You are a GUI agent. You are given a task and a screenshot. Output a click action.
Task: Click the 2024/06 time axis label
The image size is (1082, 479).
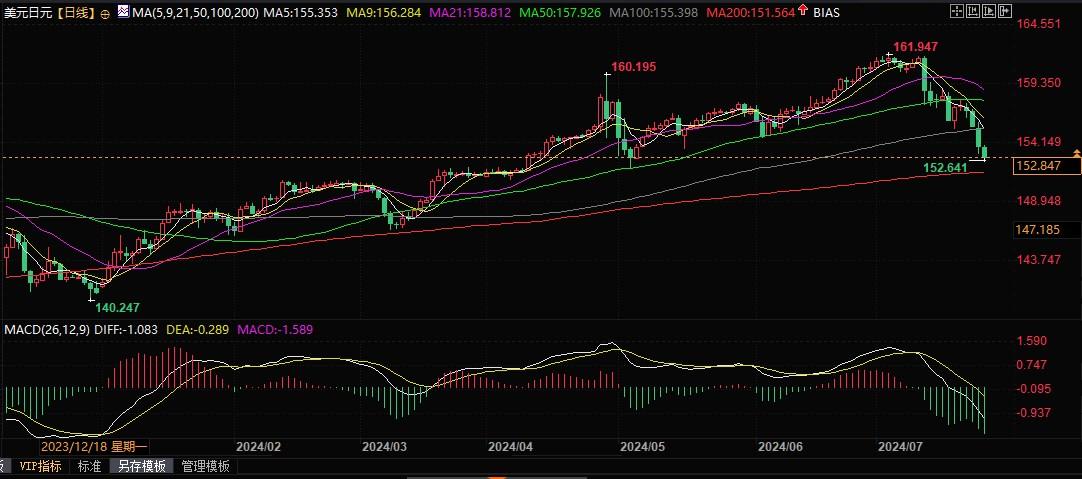coord(781,447)
